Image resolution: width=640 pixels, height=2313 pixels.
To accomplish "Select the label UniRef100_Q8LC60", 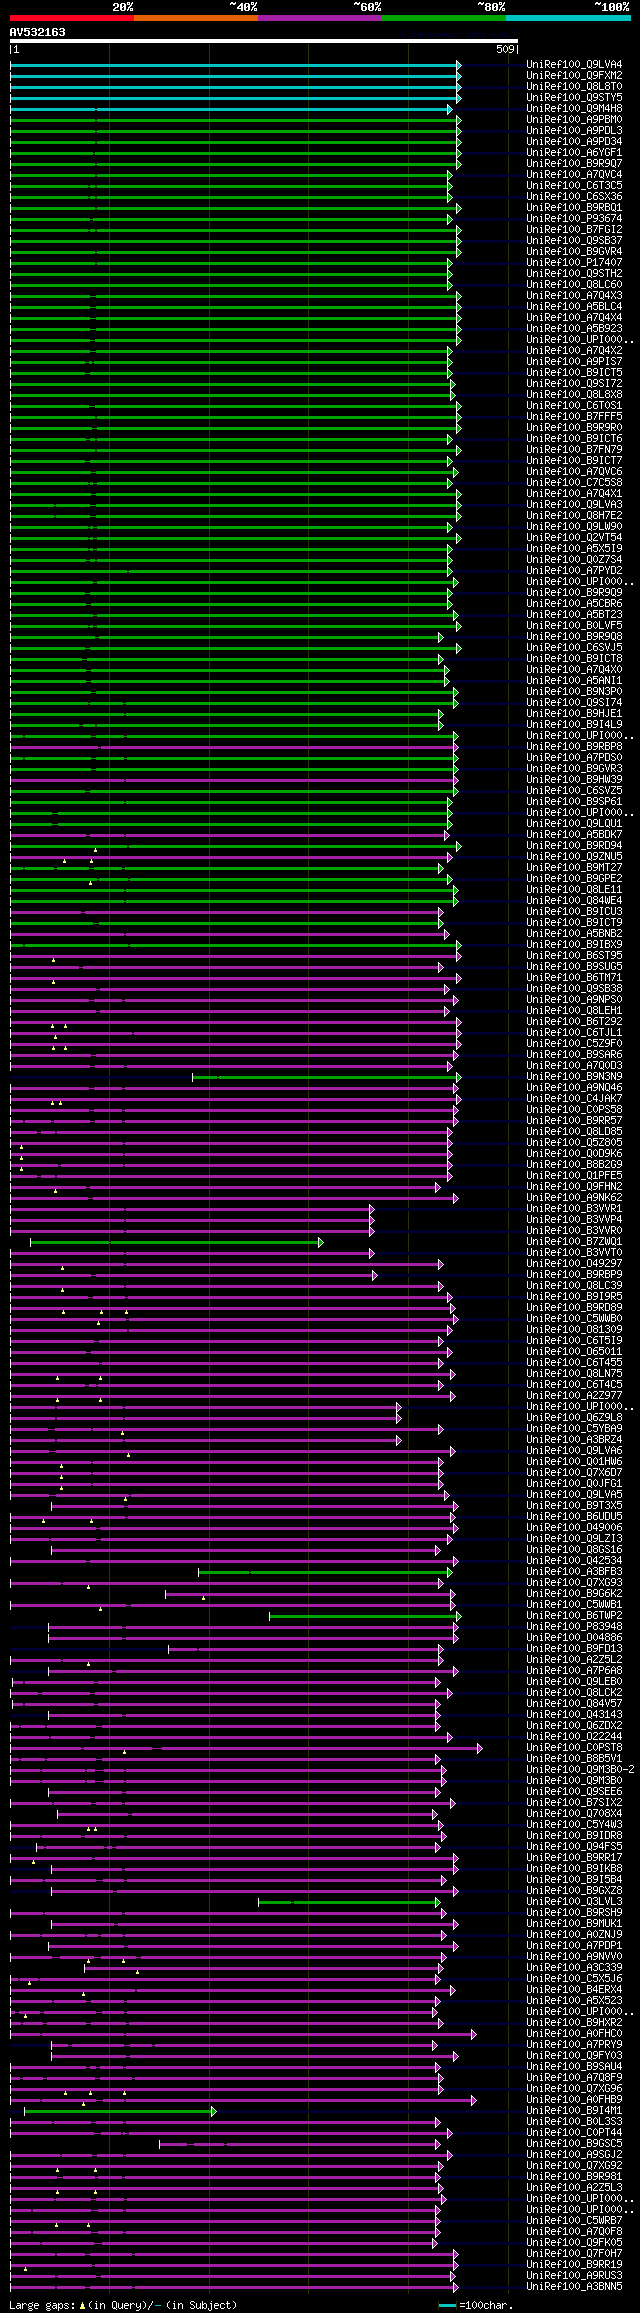I will [x=574, y=285].
